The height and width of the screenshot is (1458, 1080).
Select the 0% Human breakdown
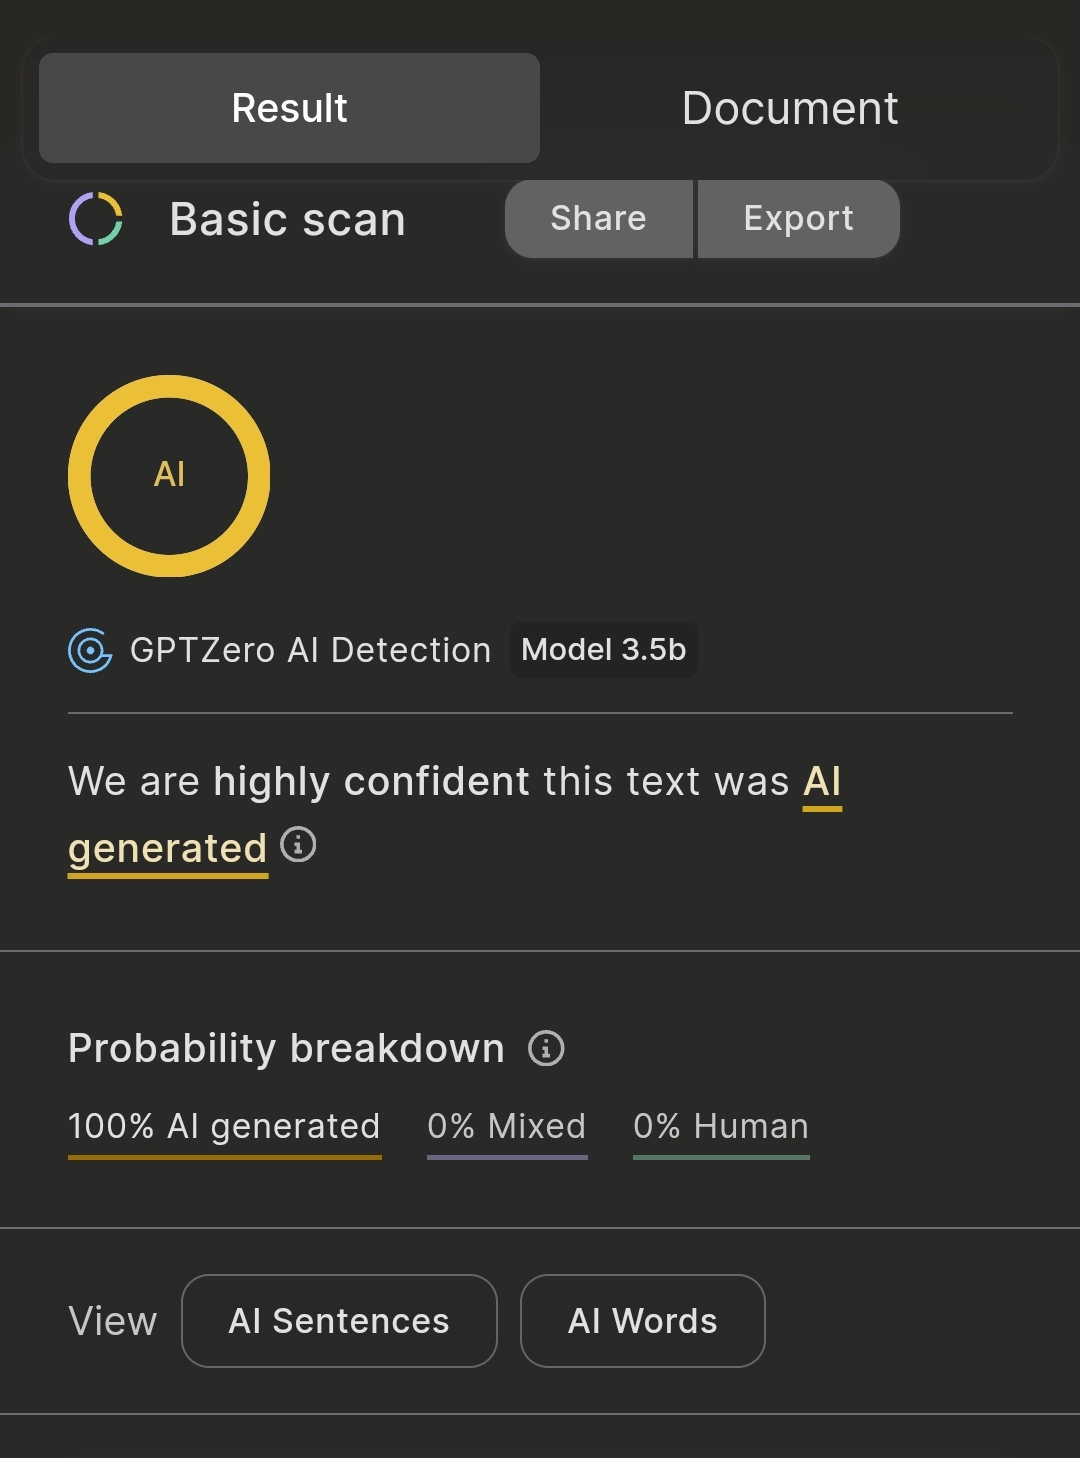coord(721,1127)
